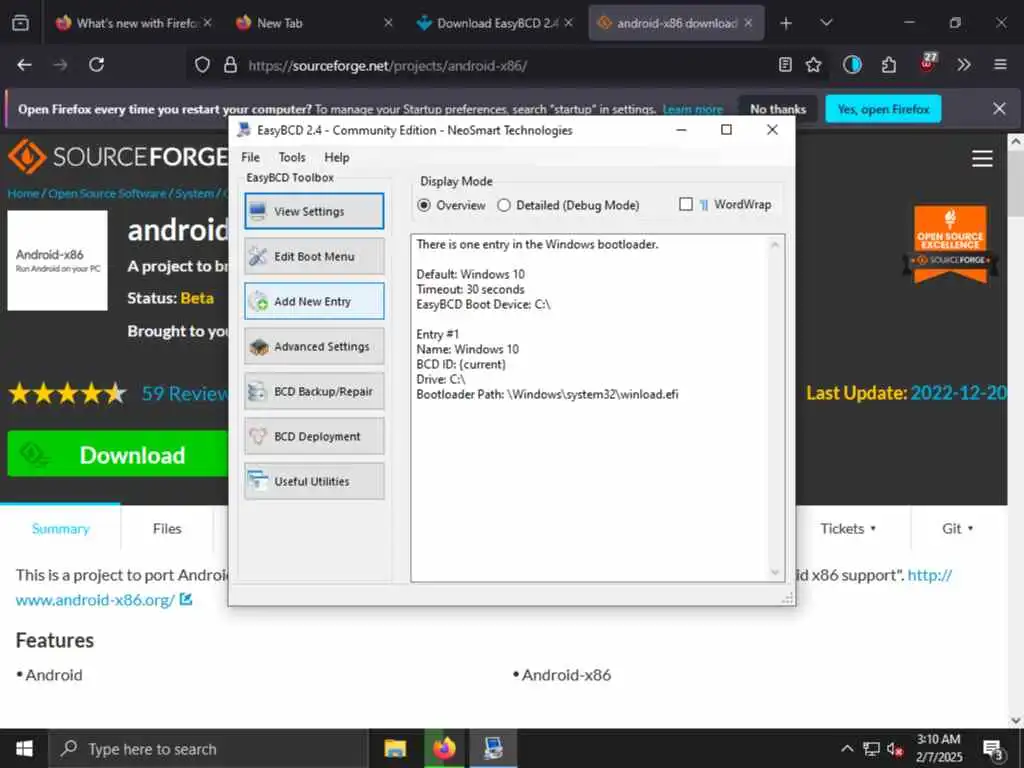Click the tracking protection shield icon
The width and height of the screenshot is (1024, 768).
point(202,65)
